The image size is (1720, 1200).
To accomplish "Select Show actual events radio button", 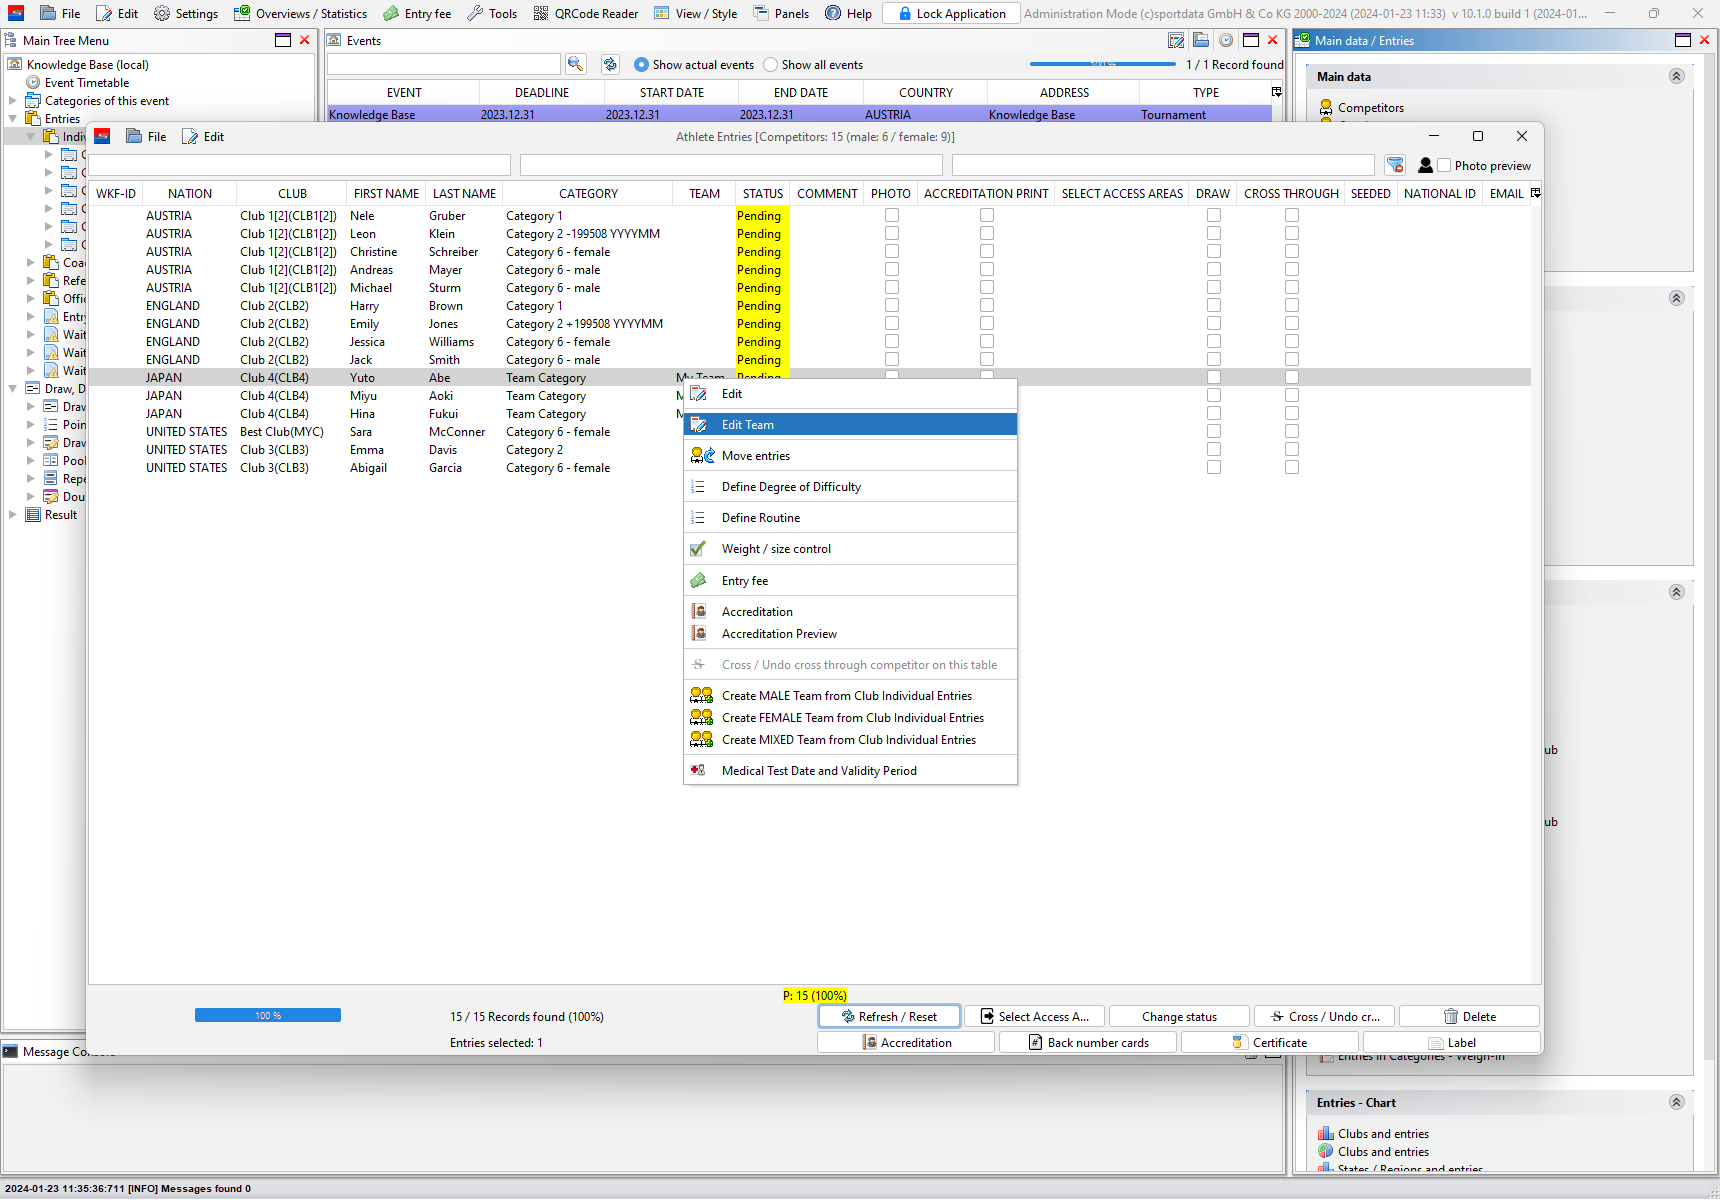I will [641, 64].
